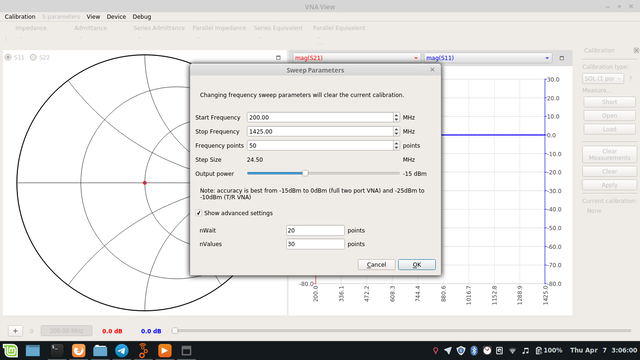Click the red Smith chart marker dot
640x360 pixels.
[x=144, y=183]
